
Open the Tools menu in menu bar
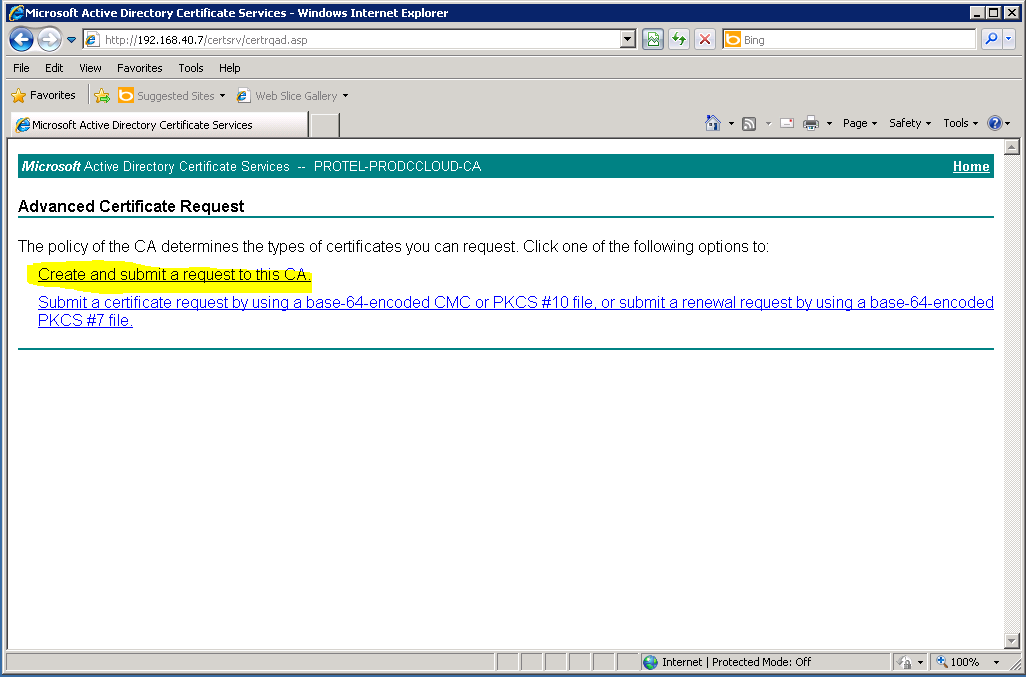(x=190, y=68)
